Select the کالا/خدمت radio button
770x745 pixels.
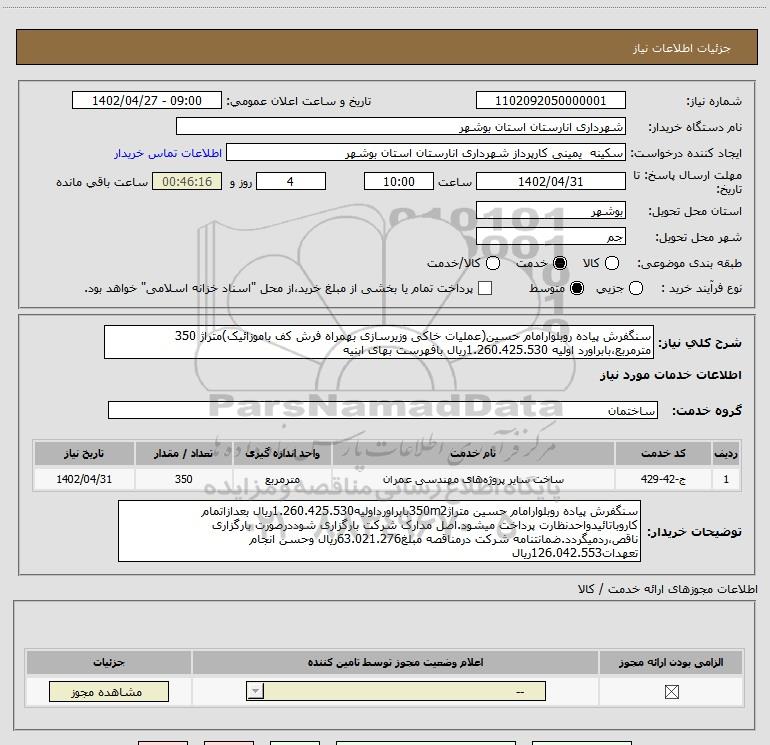[493, 263]
